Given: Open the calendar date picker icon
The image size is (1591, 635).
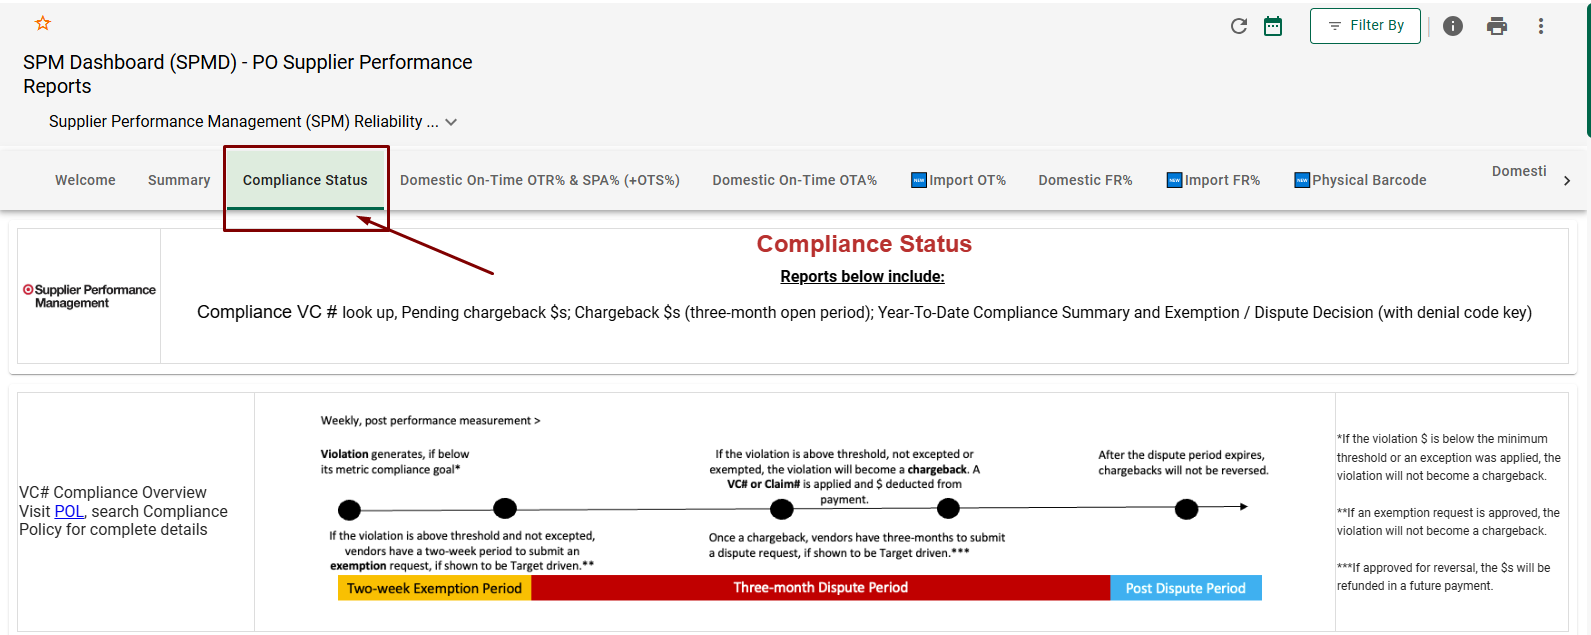Looking at the screenshot, I should point(1273,26).
